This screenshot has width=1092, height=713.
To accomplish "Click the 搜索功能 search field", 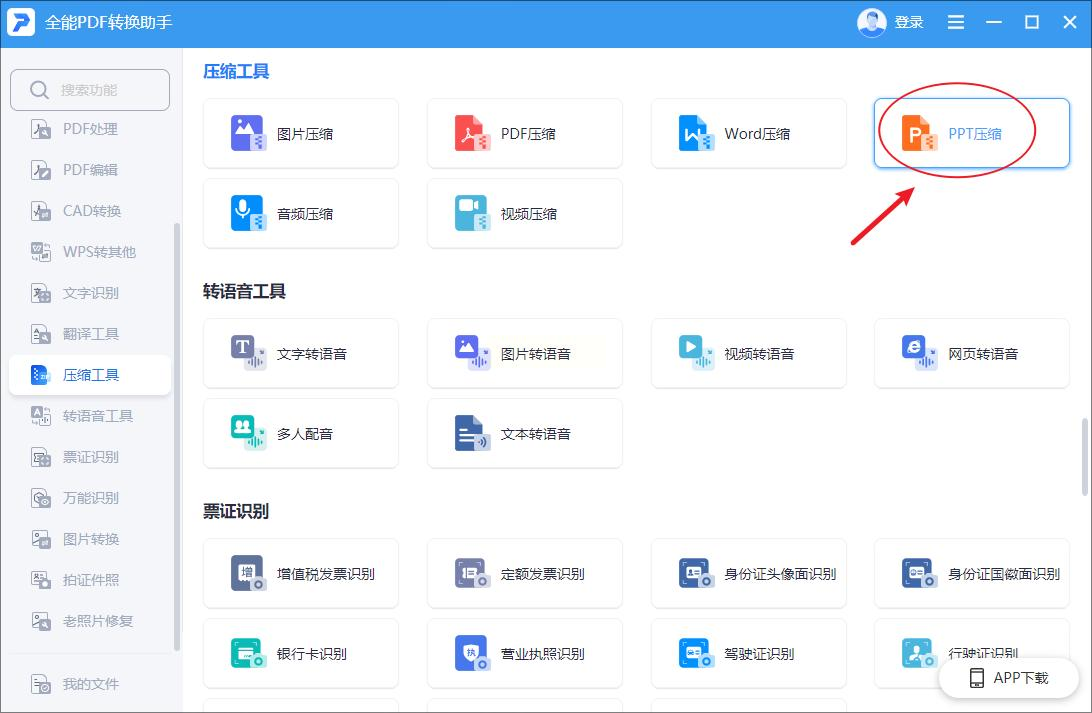I will pyautogui.click(x=90, y=90).
